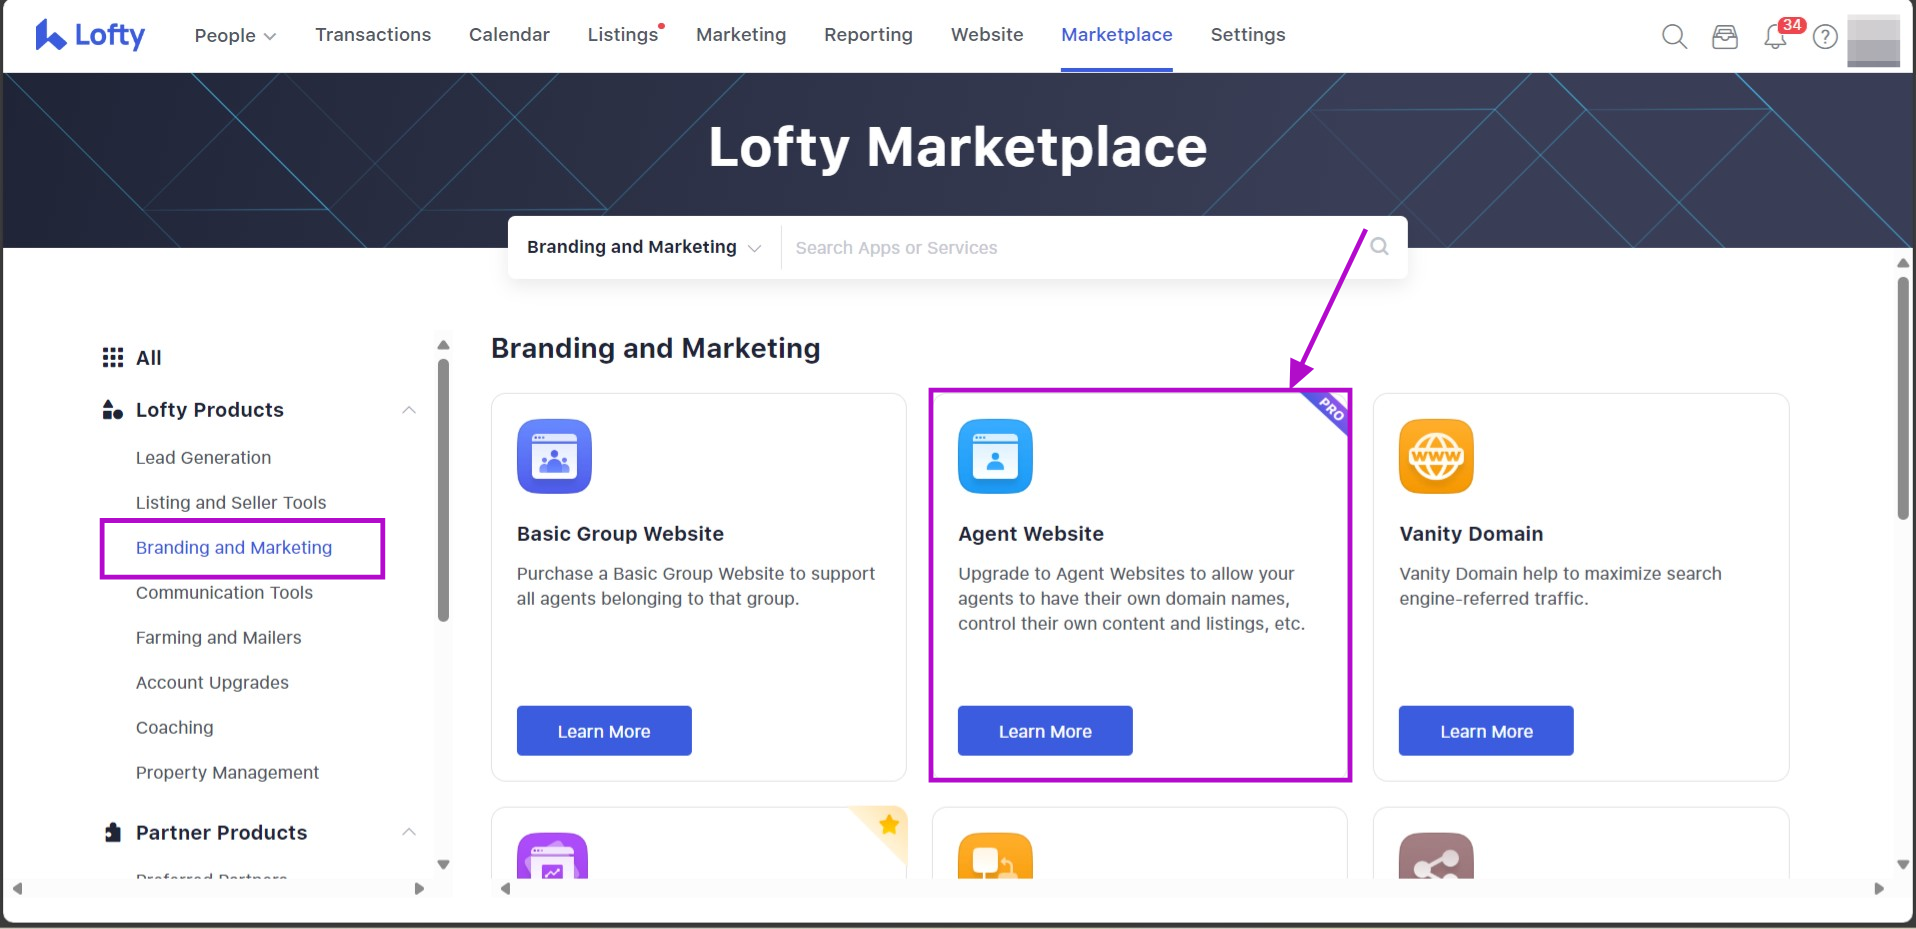Click the sidebar horizontal scroll-right arrow
This screenshot has height=929, width=1916.
[x=419, y=888]
